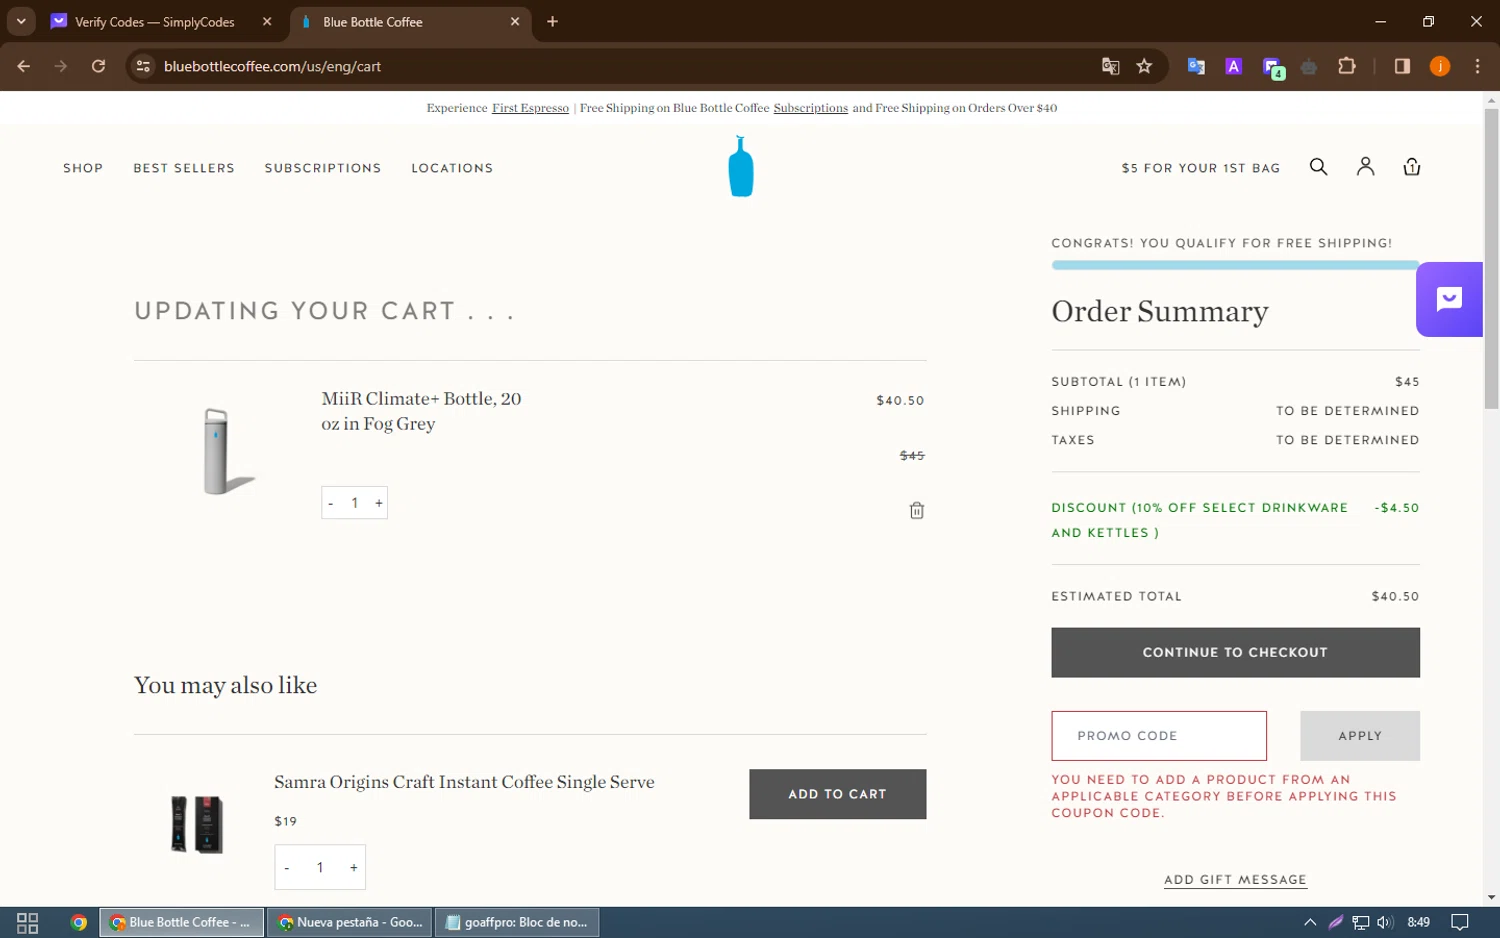Bookmark this page with star icon

click(1144, 66)
